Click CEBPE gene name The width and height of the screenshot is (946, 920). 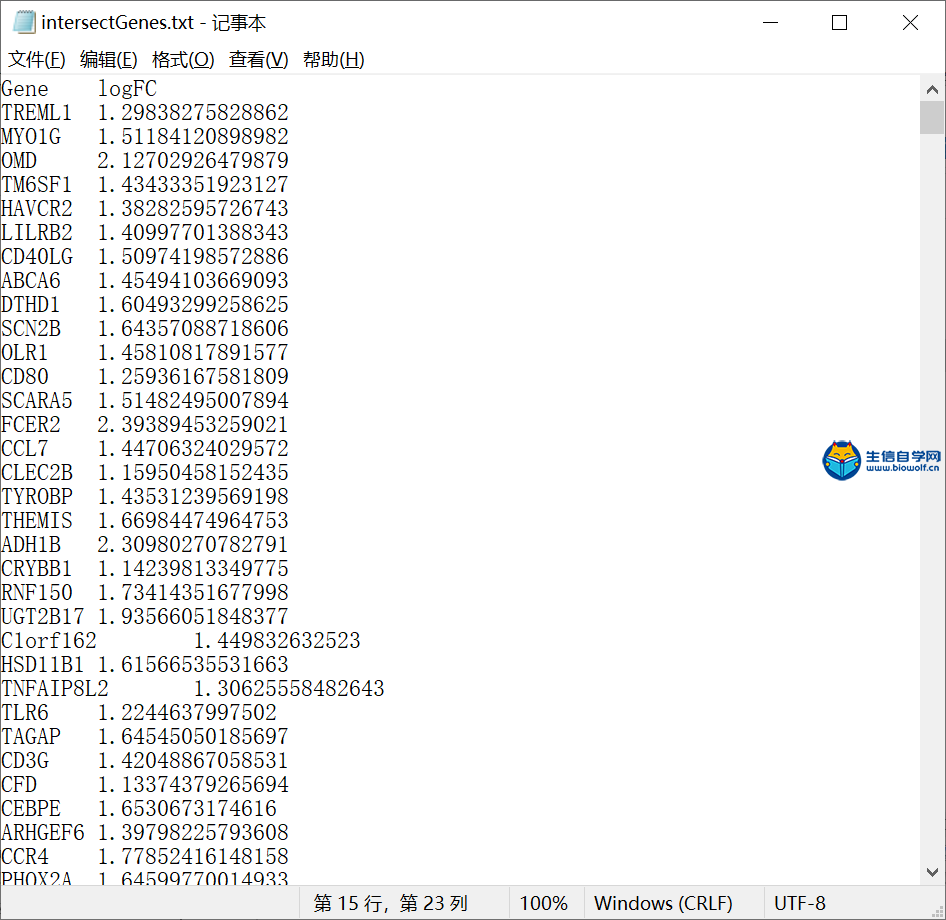click(x=31, y=809)
